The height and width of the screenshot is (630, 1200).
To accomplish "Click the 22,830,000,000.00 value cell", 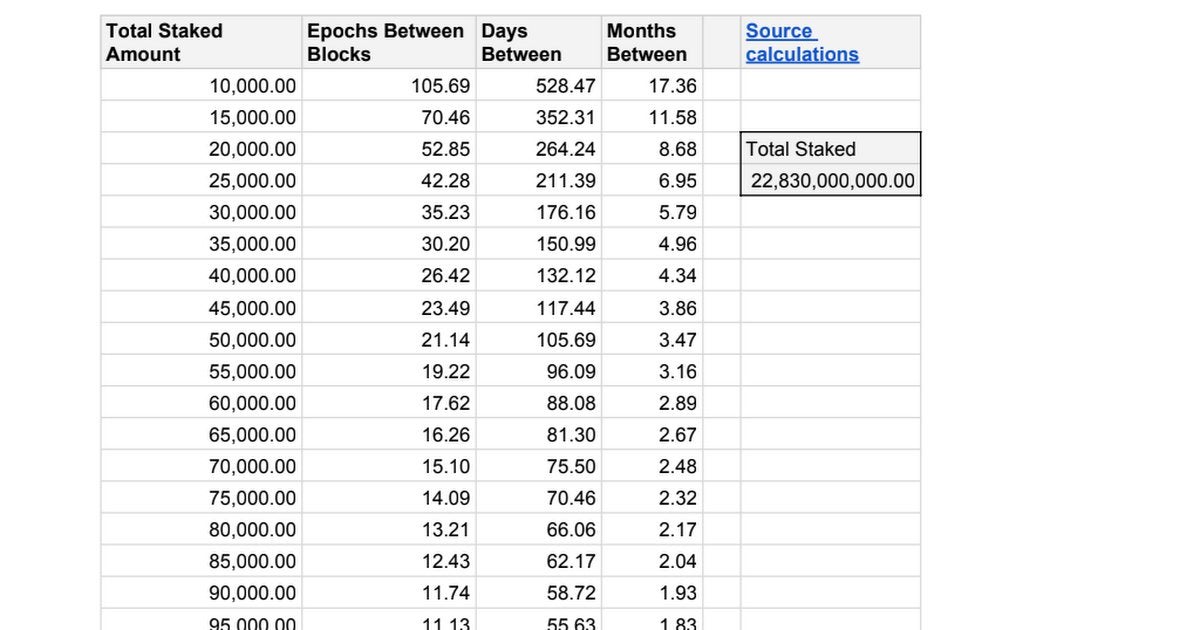I will pos(832,181).
